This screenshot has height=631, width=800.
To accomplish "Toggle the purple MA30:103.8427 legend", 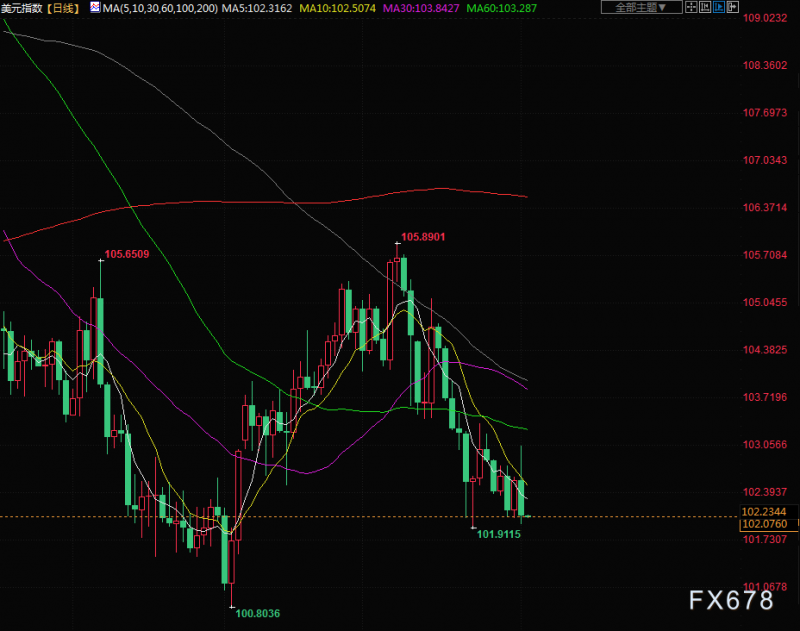I will tap(421, 8).
